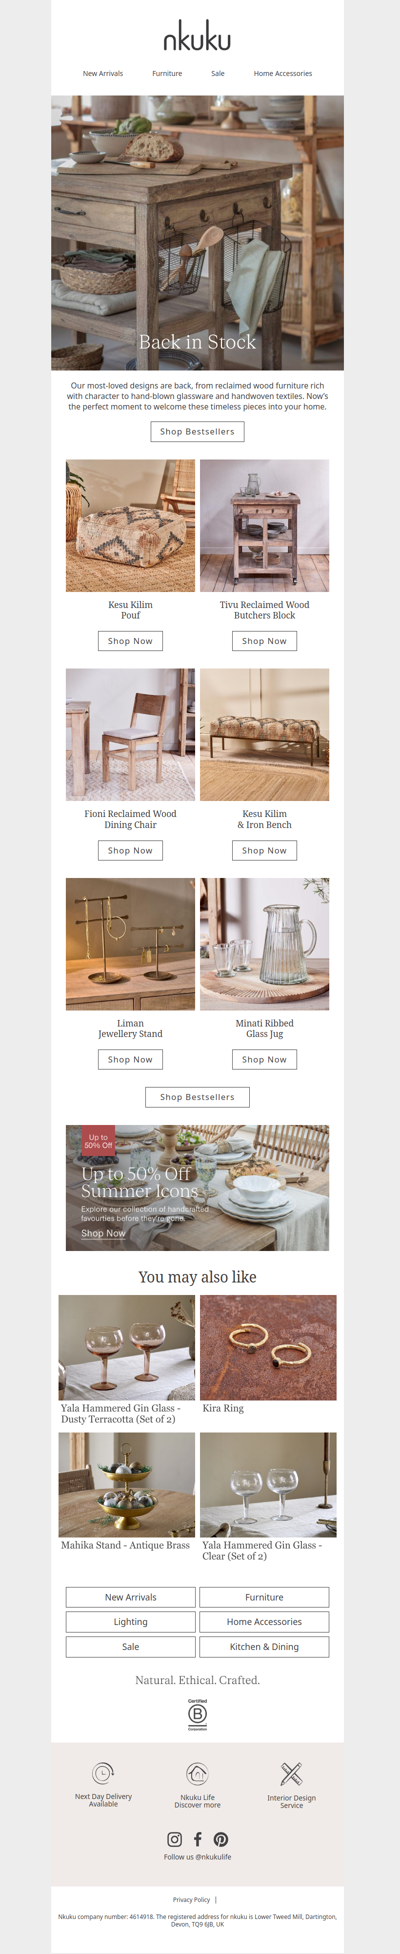The width and height of the screenshot is (400, 1954).
Task: Click the Nkuku Life house icon
Action: coord(198,1774)
